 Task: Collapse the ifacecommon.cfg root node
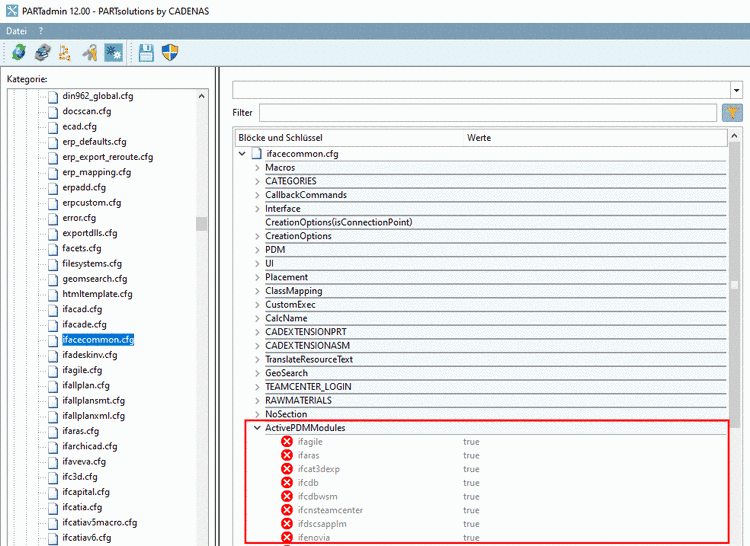tap(242, 153)
